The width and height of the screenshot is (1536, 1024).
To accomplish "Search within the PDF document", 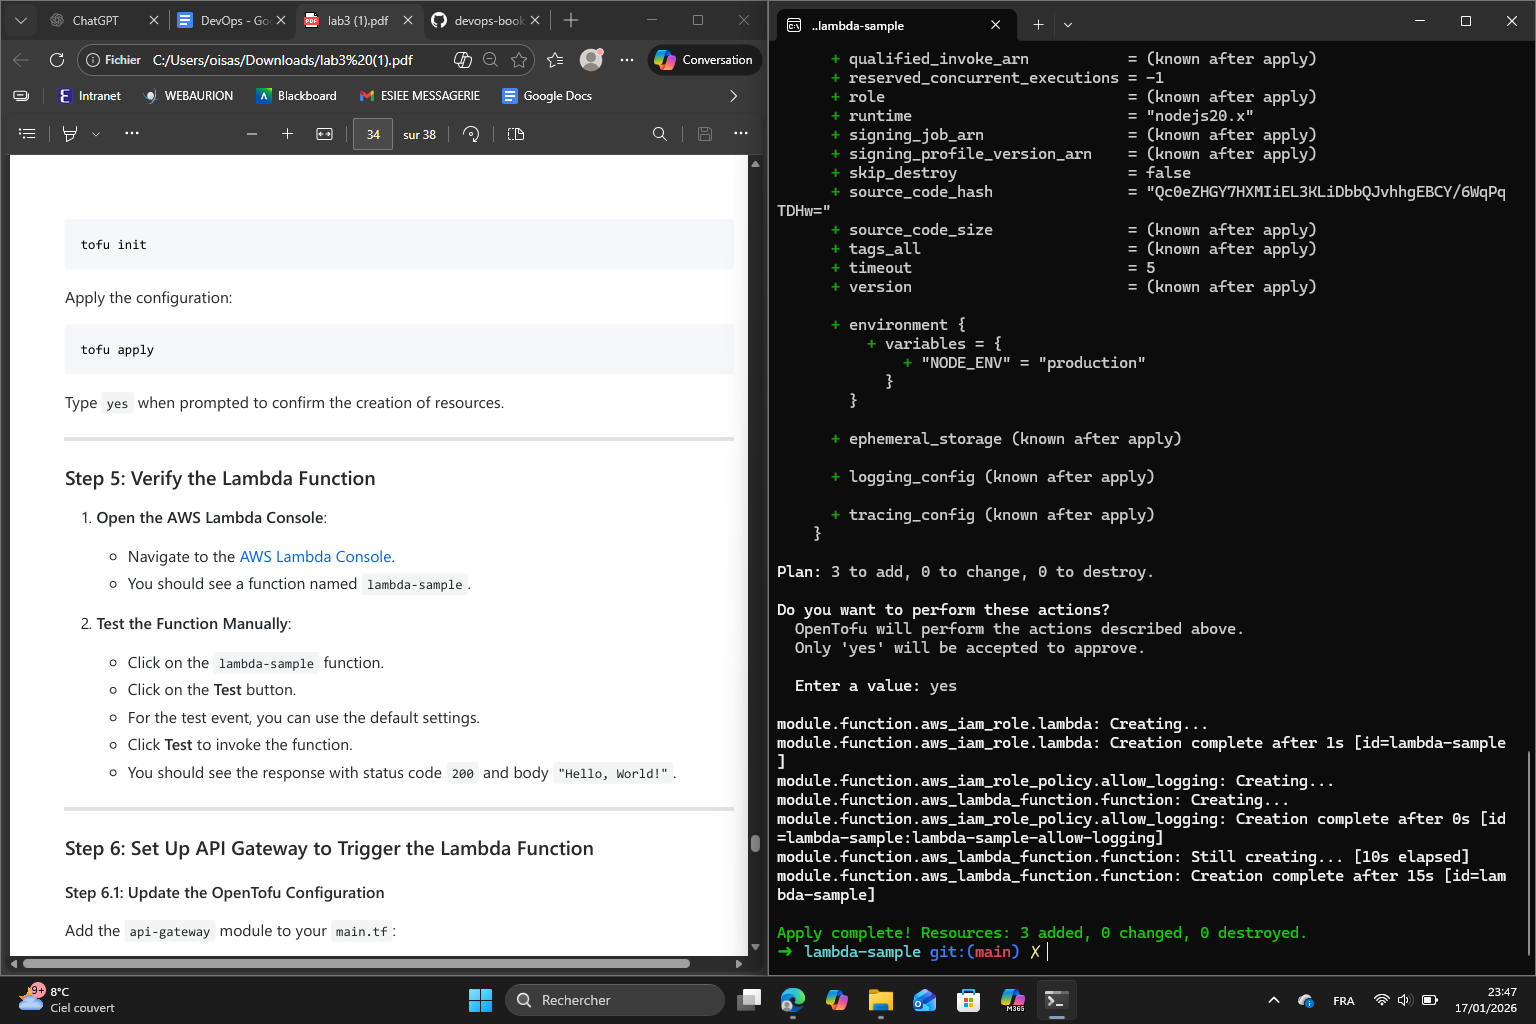I will coord(659,133).
